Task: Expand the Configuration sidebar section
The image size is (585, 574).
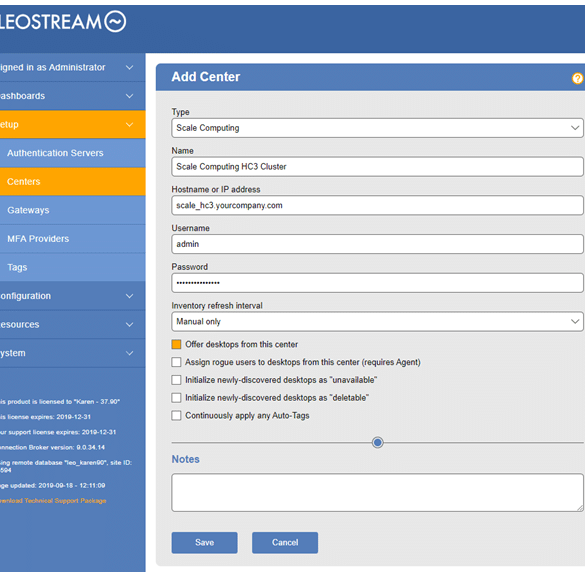Action: coord(73,296)
